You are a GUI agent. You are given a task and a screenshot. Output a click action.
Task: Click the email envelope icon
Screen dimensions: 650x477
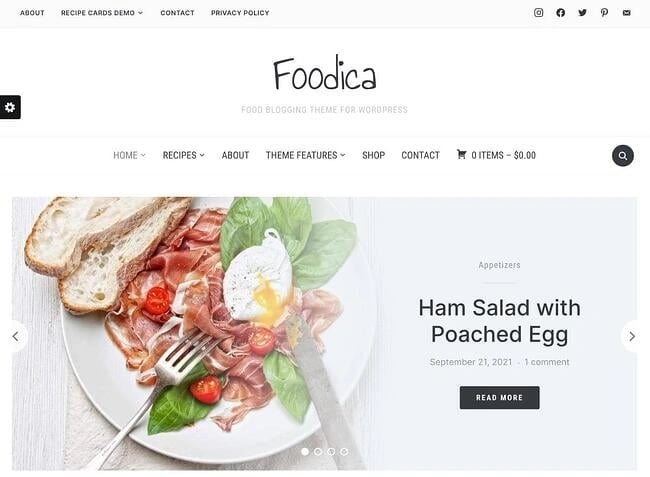pos(626,13)
